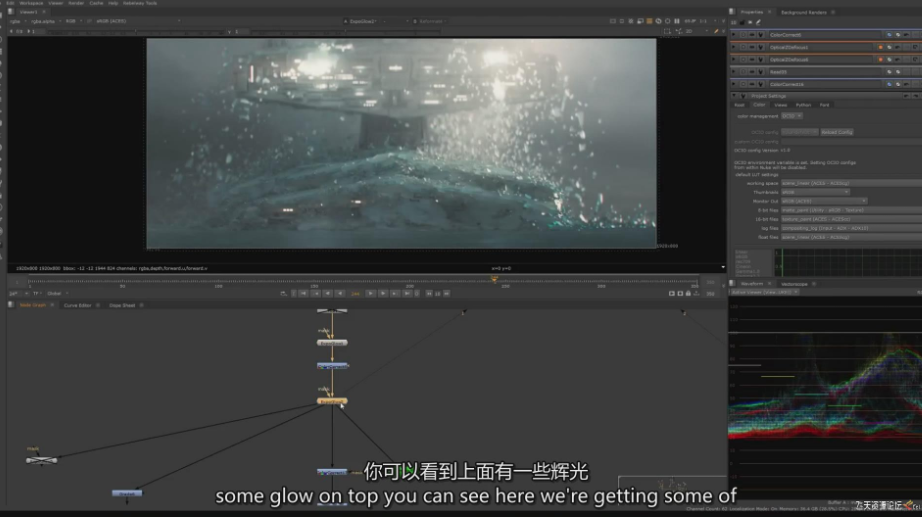Screen dimensions: 922x517
Task: Expand the ColorCorrect16 properties panel
Action: tap(733, 84)
